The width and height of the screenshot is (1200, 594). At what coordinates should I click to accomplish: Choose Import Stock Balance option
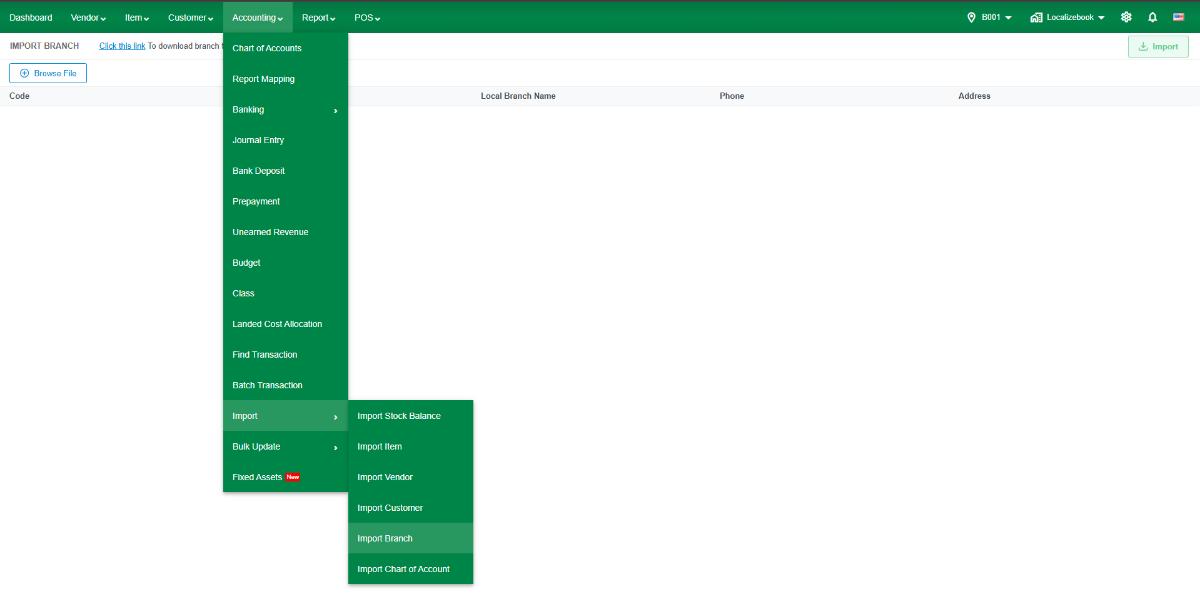pos(410,416)
